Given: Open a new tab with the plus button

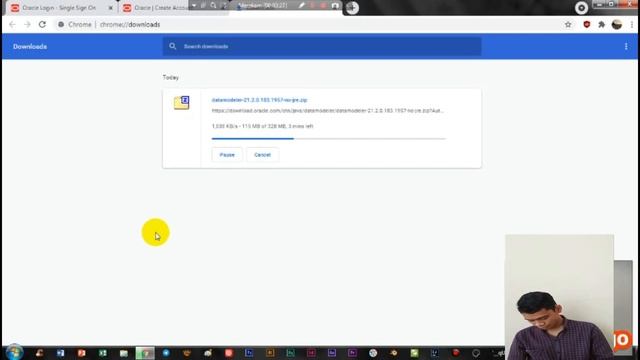Looking at the screenshot, I should [352, 8].
